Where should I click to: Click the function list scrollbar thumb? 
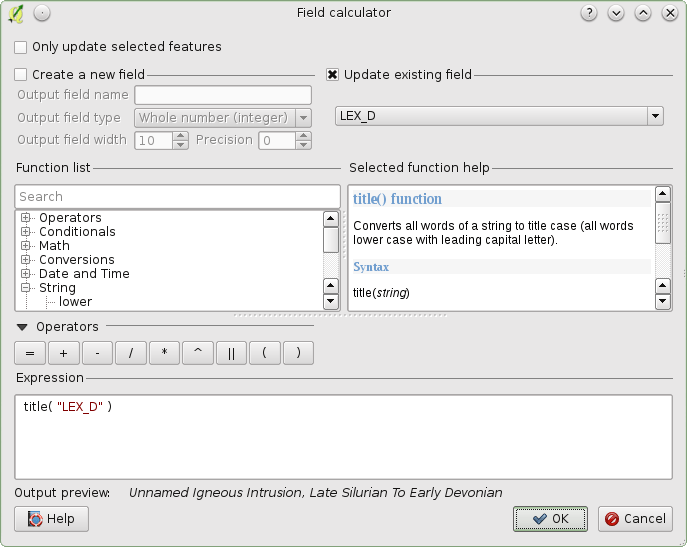coord(331,240)
